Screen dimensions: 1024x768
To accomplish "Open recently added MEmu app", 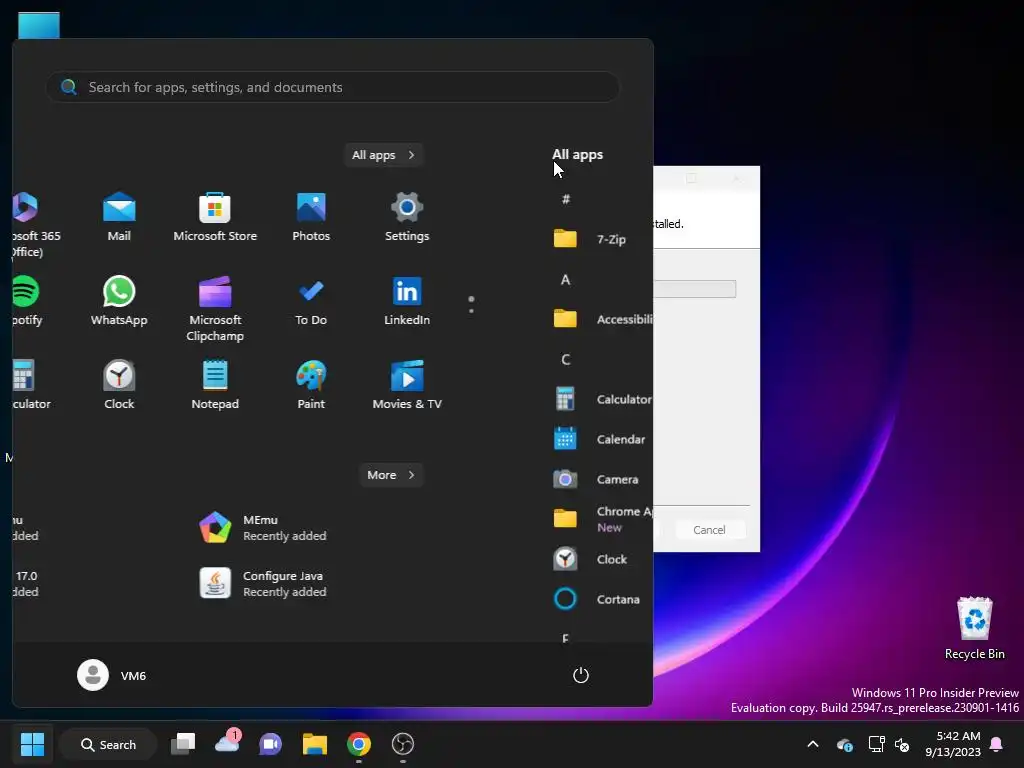I will [x=263, y=528].
